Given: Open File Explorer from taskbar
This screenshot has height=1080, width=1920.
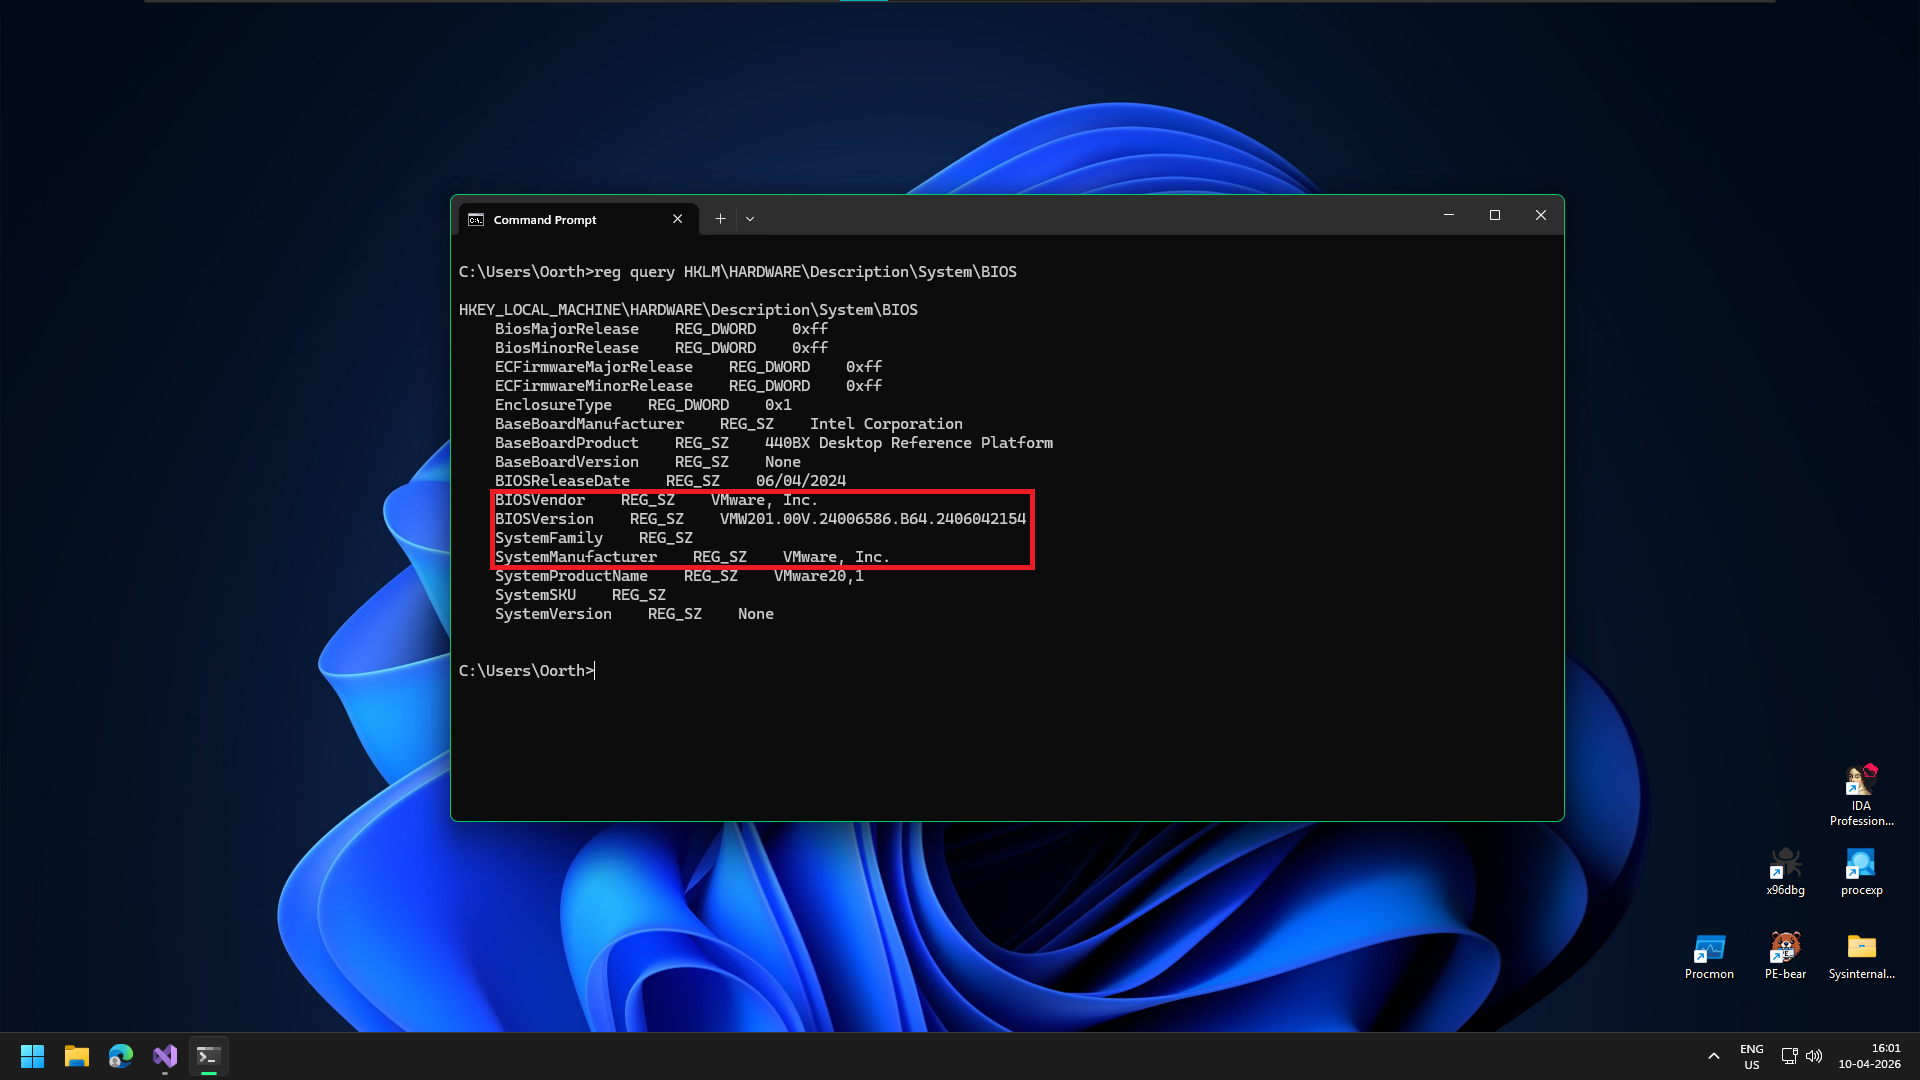Looking at the screenshot, I should tap(77, 1056).
